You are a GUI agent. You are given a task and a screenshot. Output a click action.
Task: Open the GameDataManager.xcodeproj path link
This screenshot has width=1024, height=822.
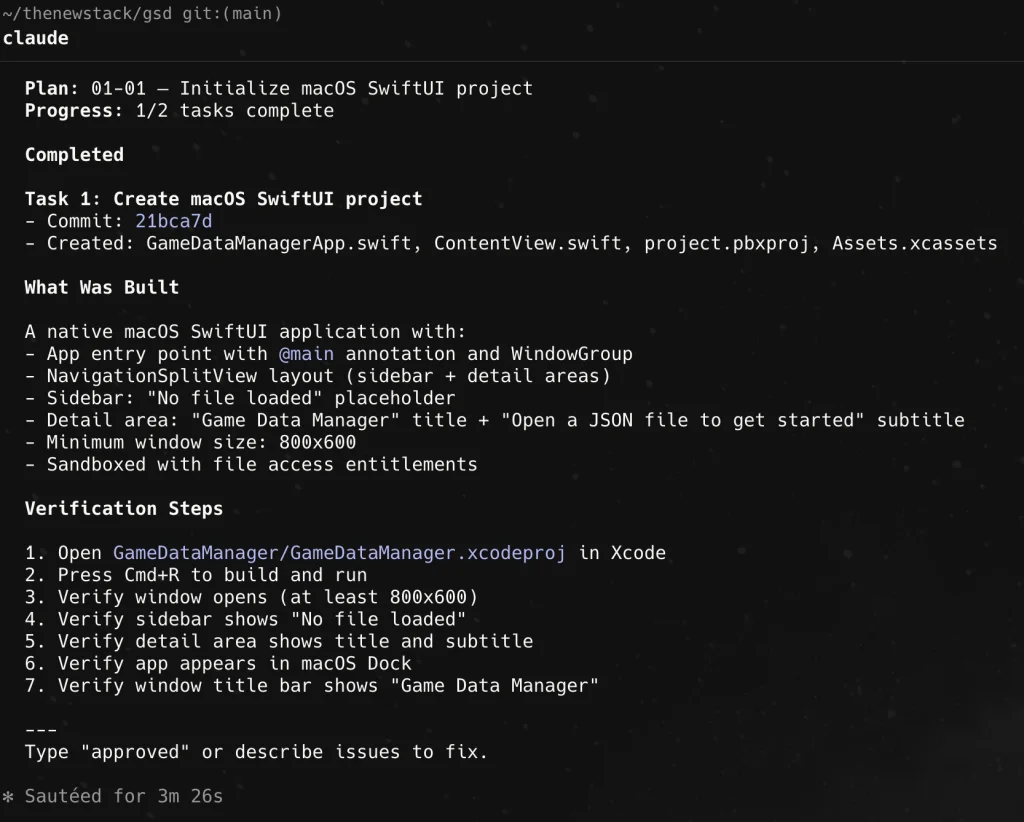click(x=340, y=553)
